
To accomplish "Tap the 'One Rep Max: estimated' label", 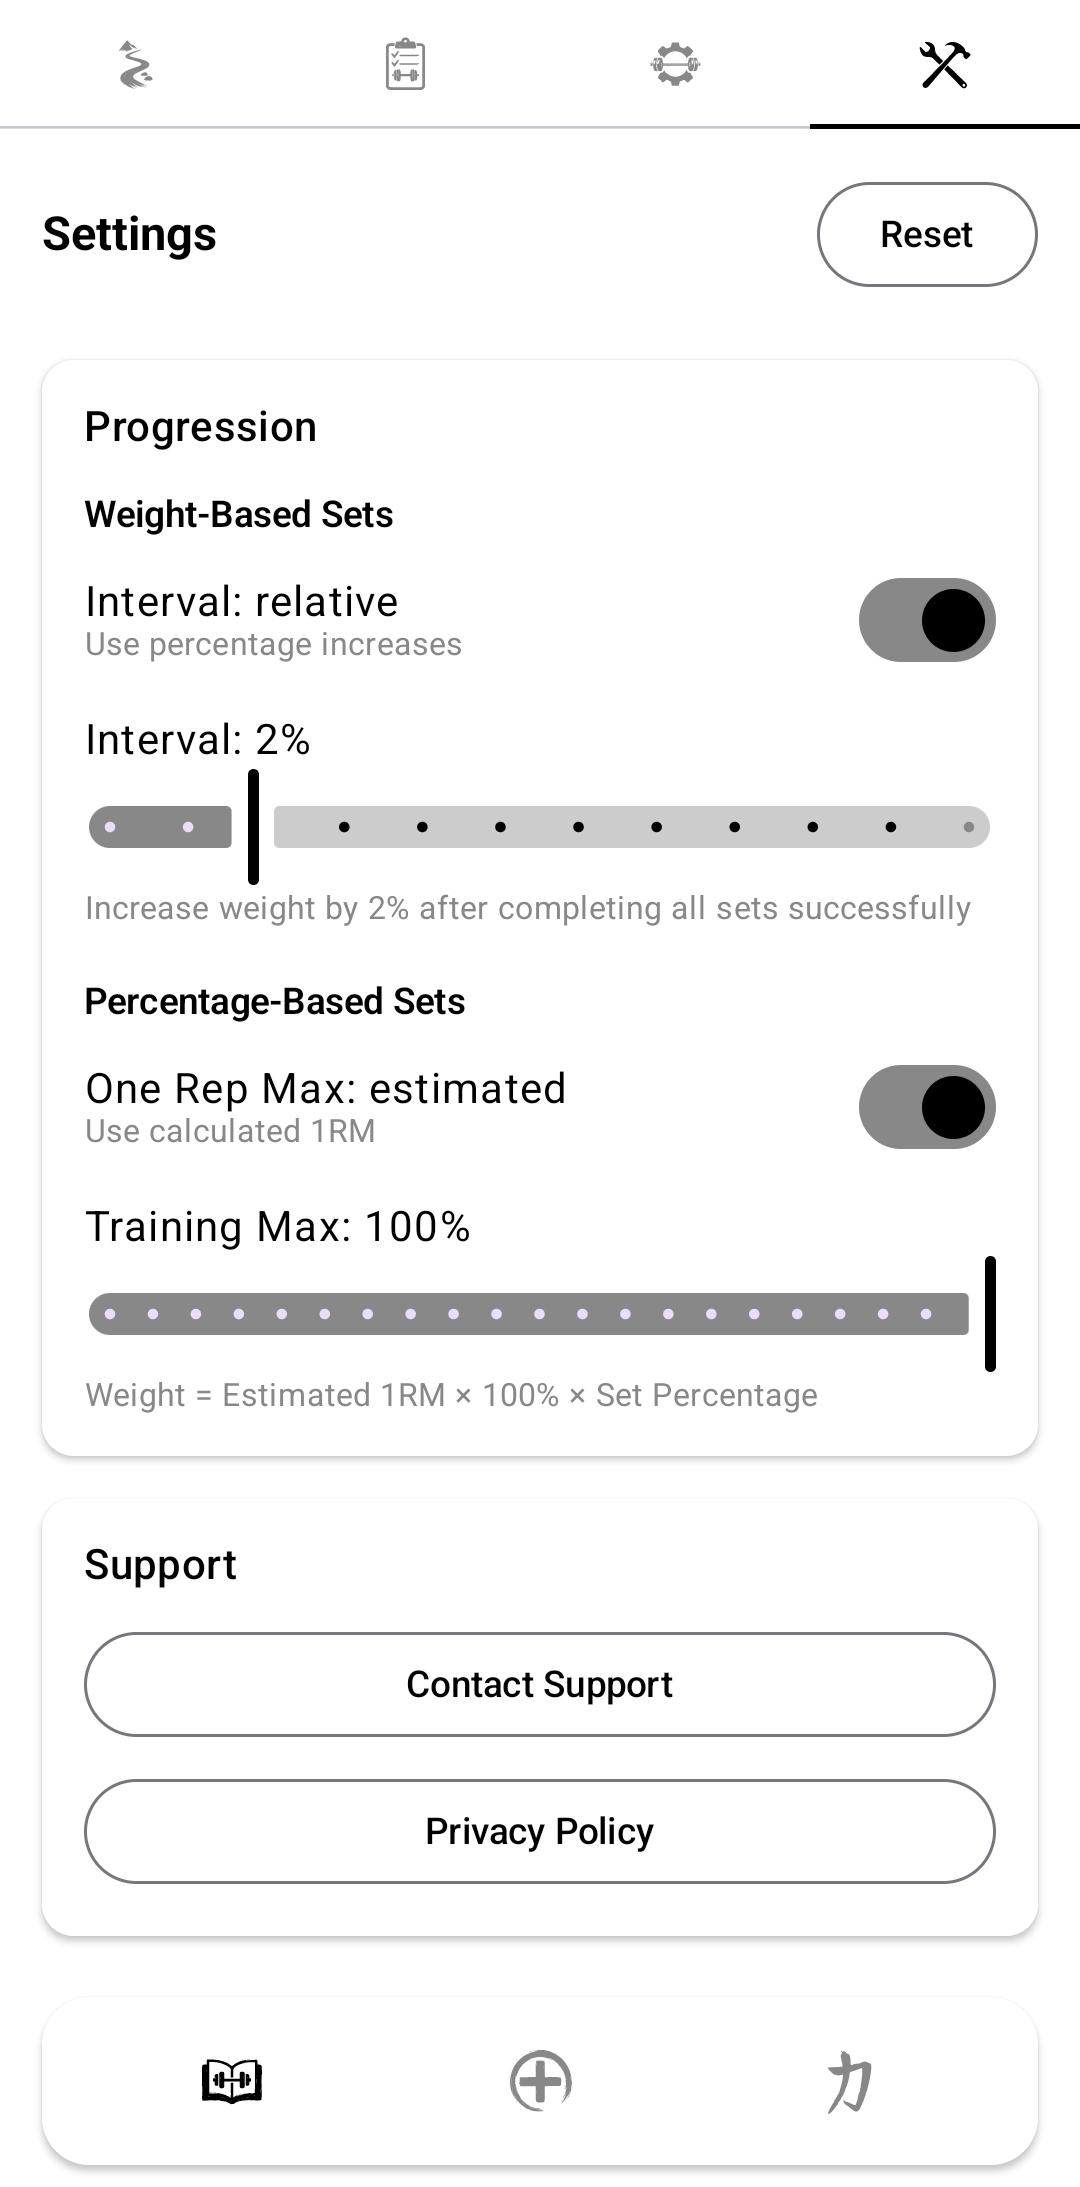I will (326, 1089).
